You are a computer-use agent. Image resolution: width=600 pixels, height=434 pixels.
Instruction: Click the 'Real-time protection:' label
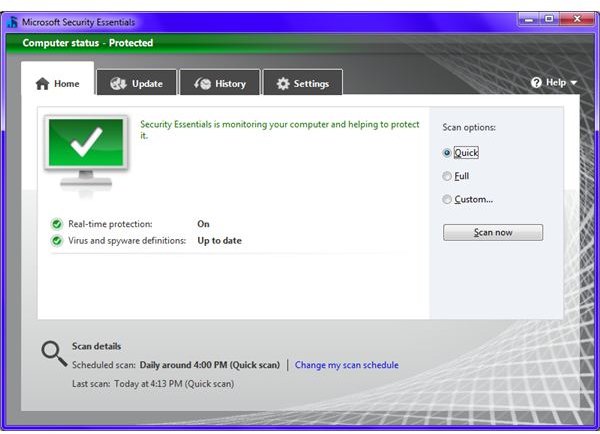pos(110,224)
